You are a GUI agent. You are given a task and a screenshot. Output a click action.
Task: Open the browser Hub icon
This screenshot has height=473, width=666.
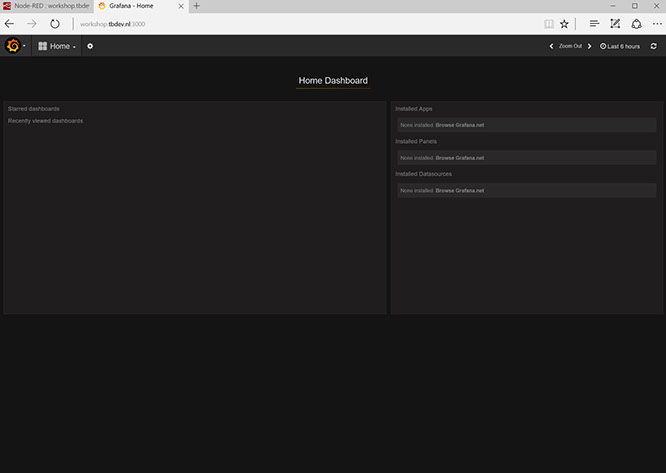[594, 24]
